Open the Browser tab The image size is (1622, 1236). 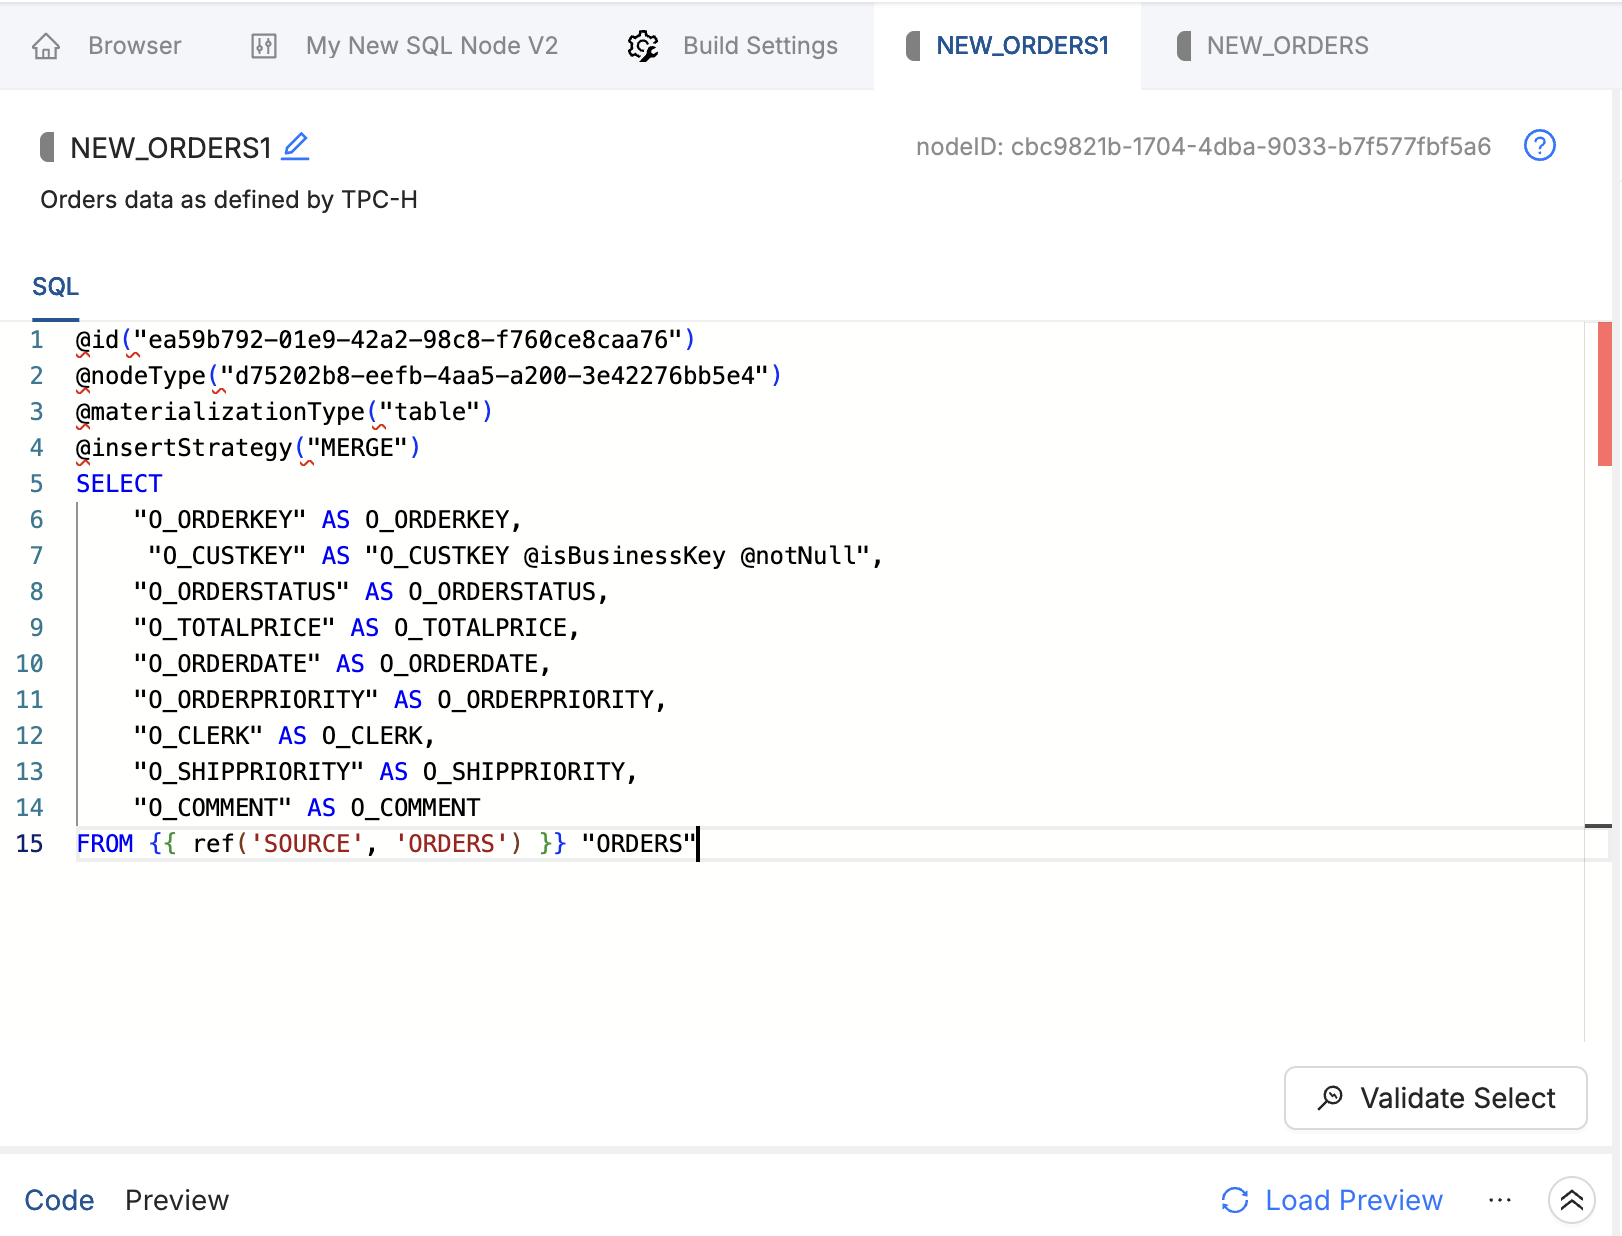click(134, 46)
